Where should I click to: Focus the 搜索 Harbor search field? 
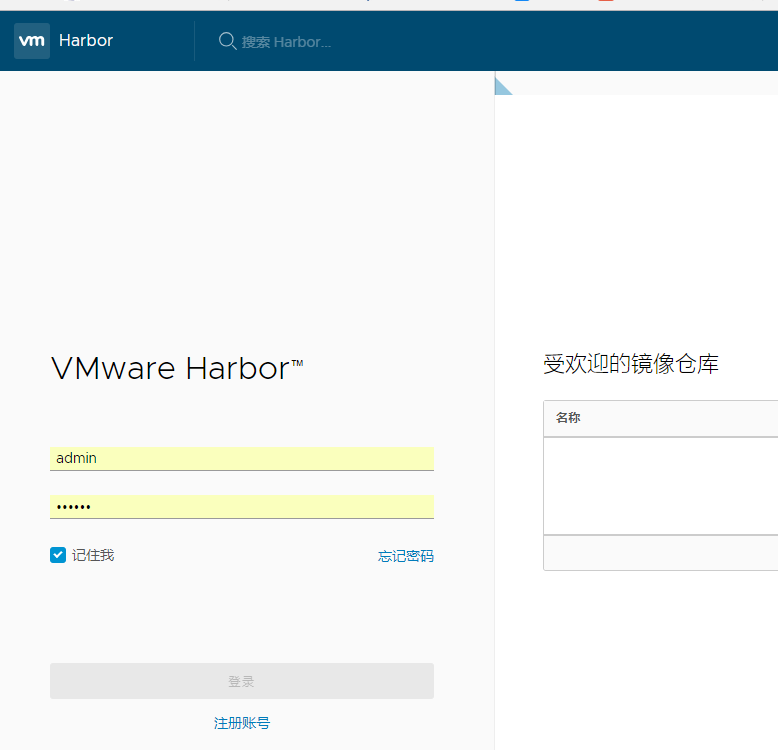(286, 42)
